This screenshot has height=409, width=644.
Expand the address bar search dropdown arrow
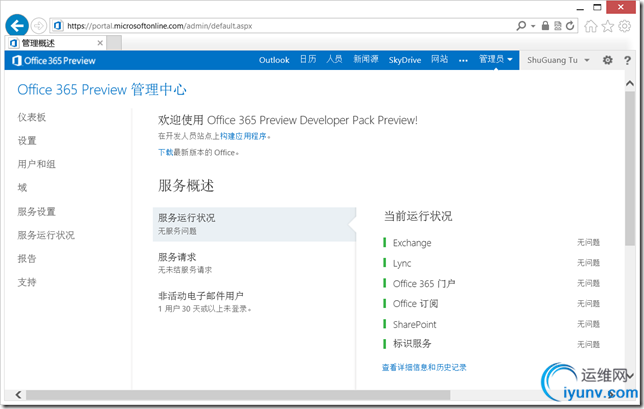(x=533, y=26)
